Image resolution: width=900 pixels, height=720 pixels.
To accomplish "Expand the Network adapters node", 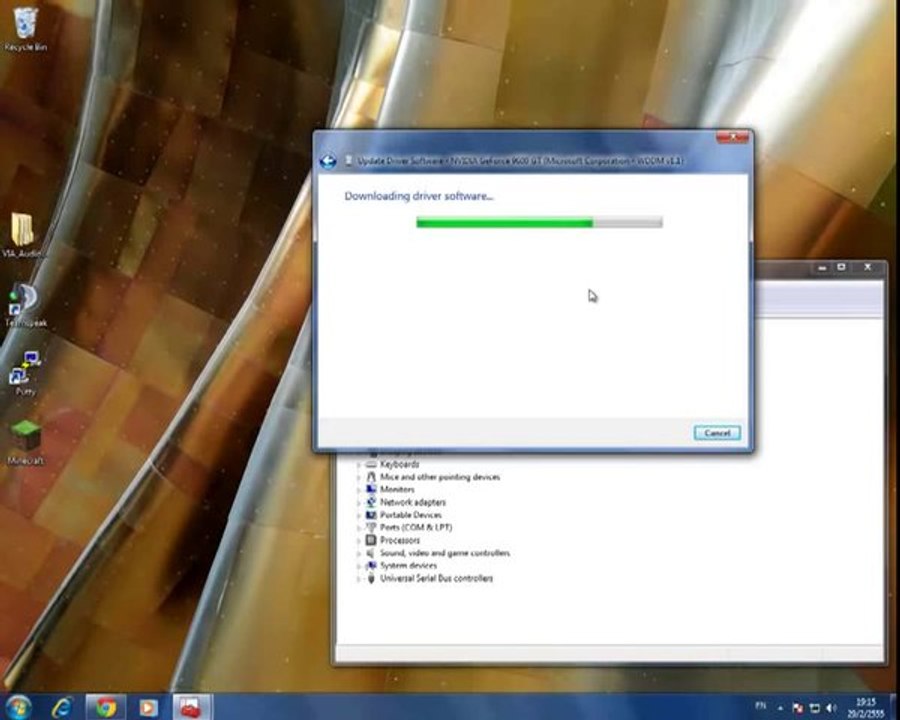I will tap(359, 502).
